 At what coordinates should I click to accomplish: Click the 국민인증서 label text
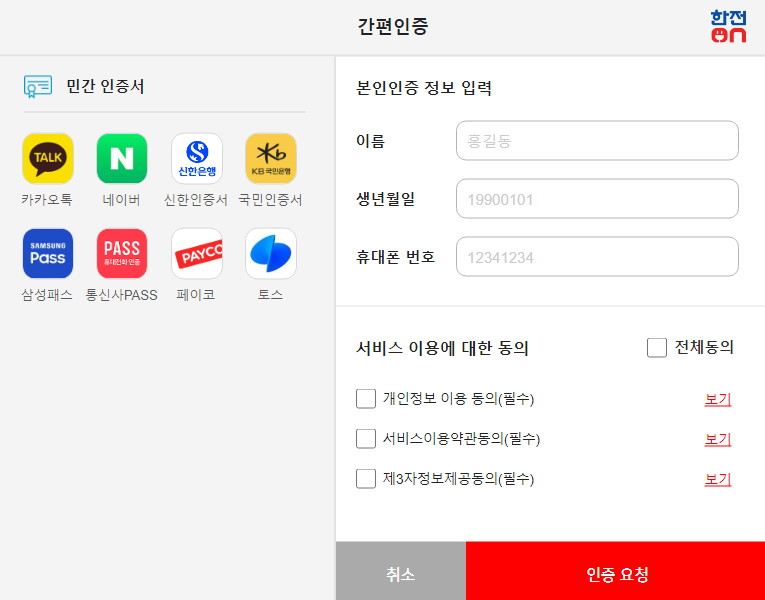click(270, 200)
